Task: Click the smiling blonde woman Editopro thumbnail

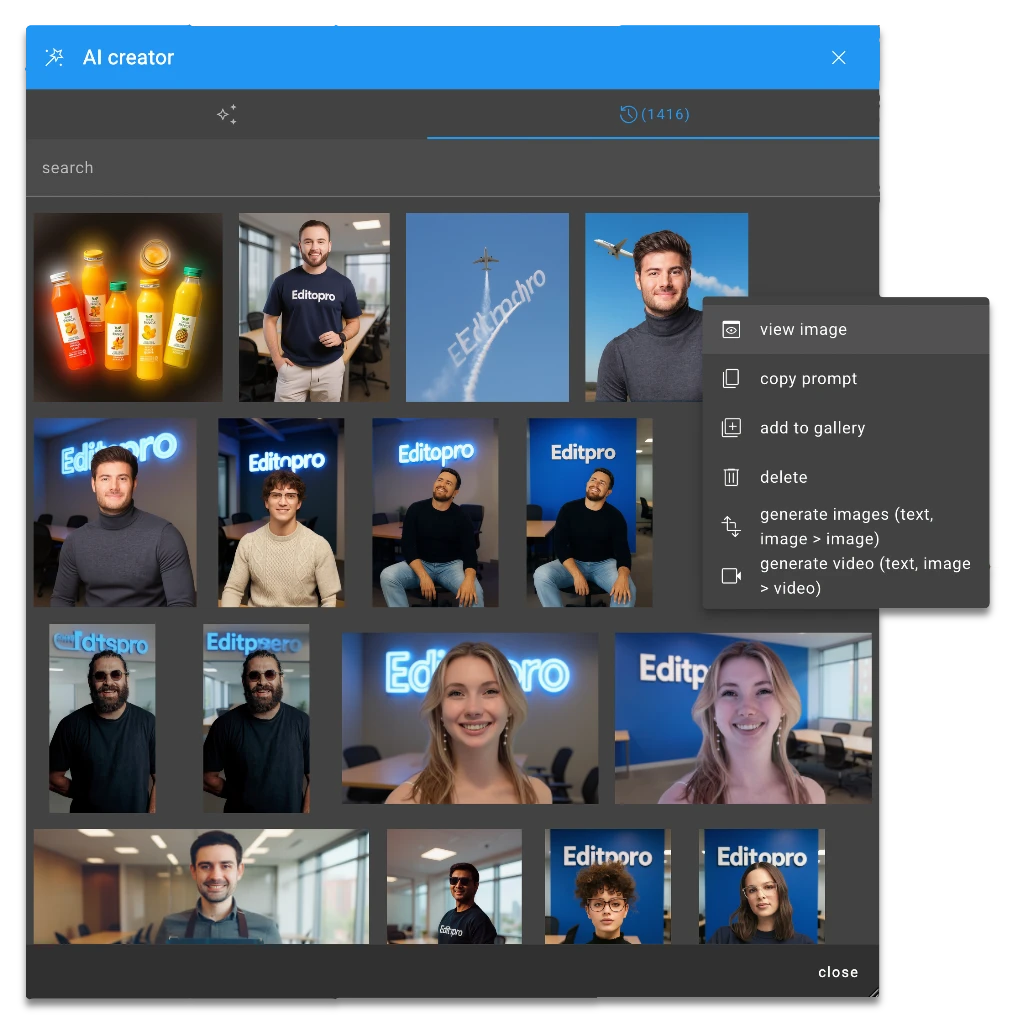Action: tap(468, 718)
